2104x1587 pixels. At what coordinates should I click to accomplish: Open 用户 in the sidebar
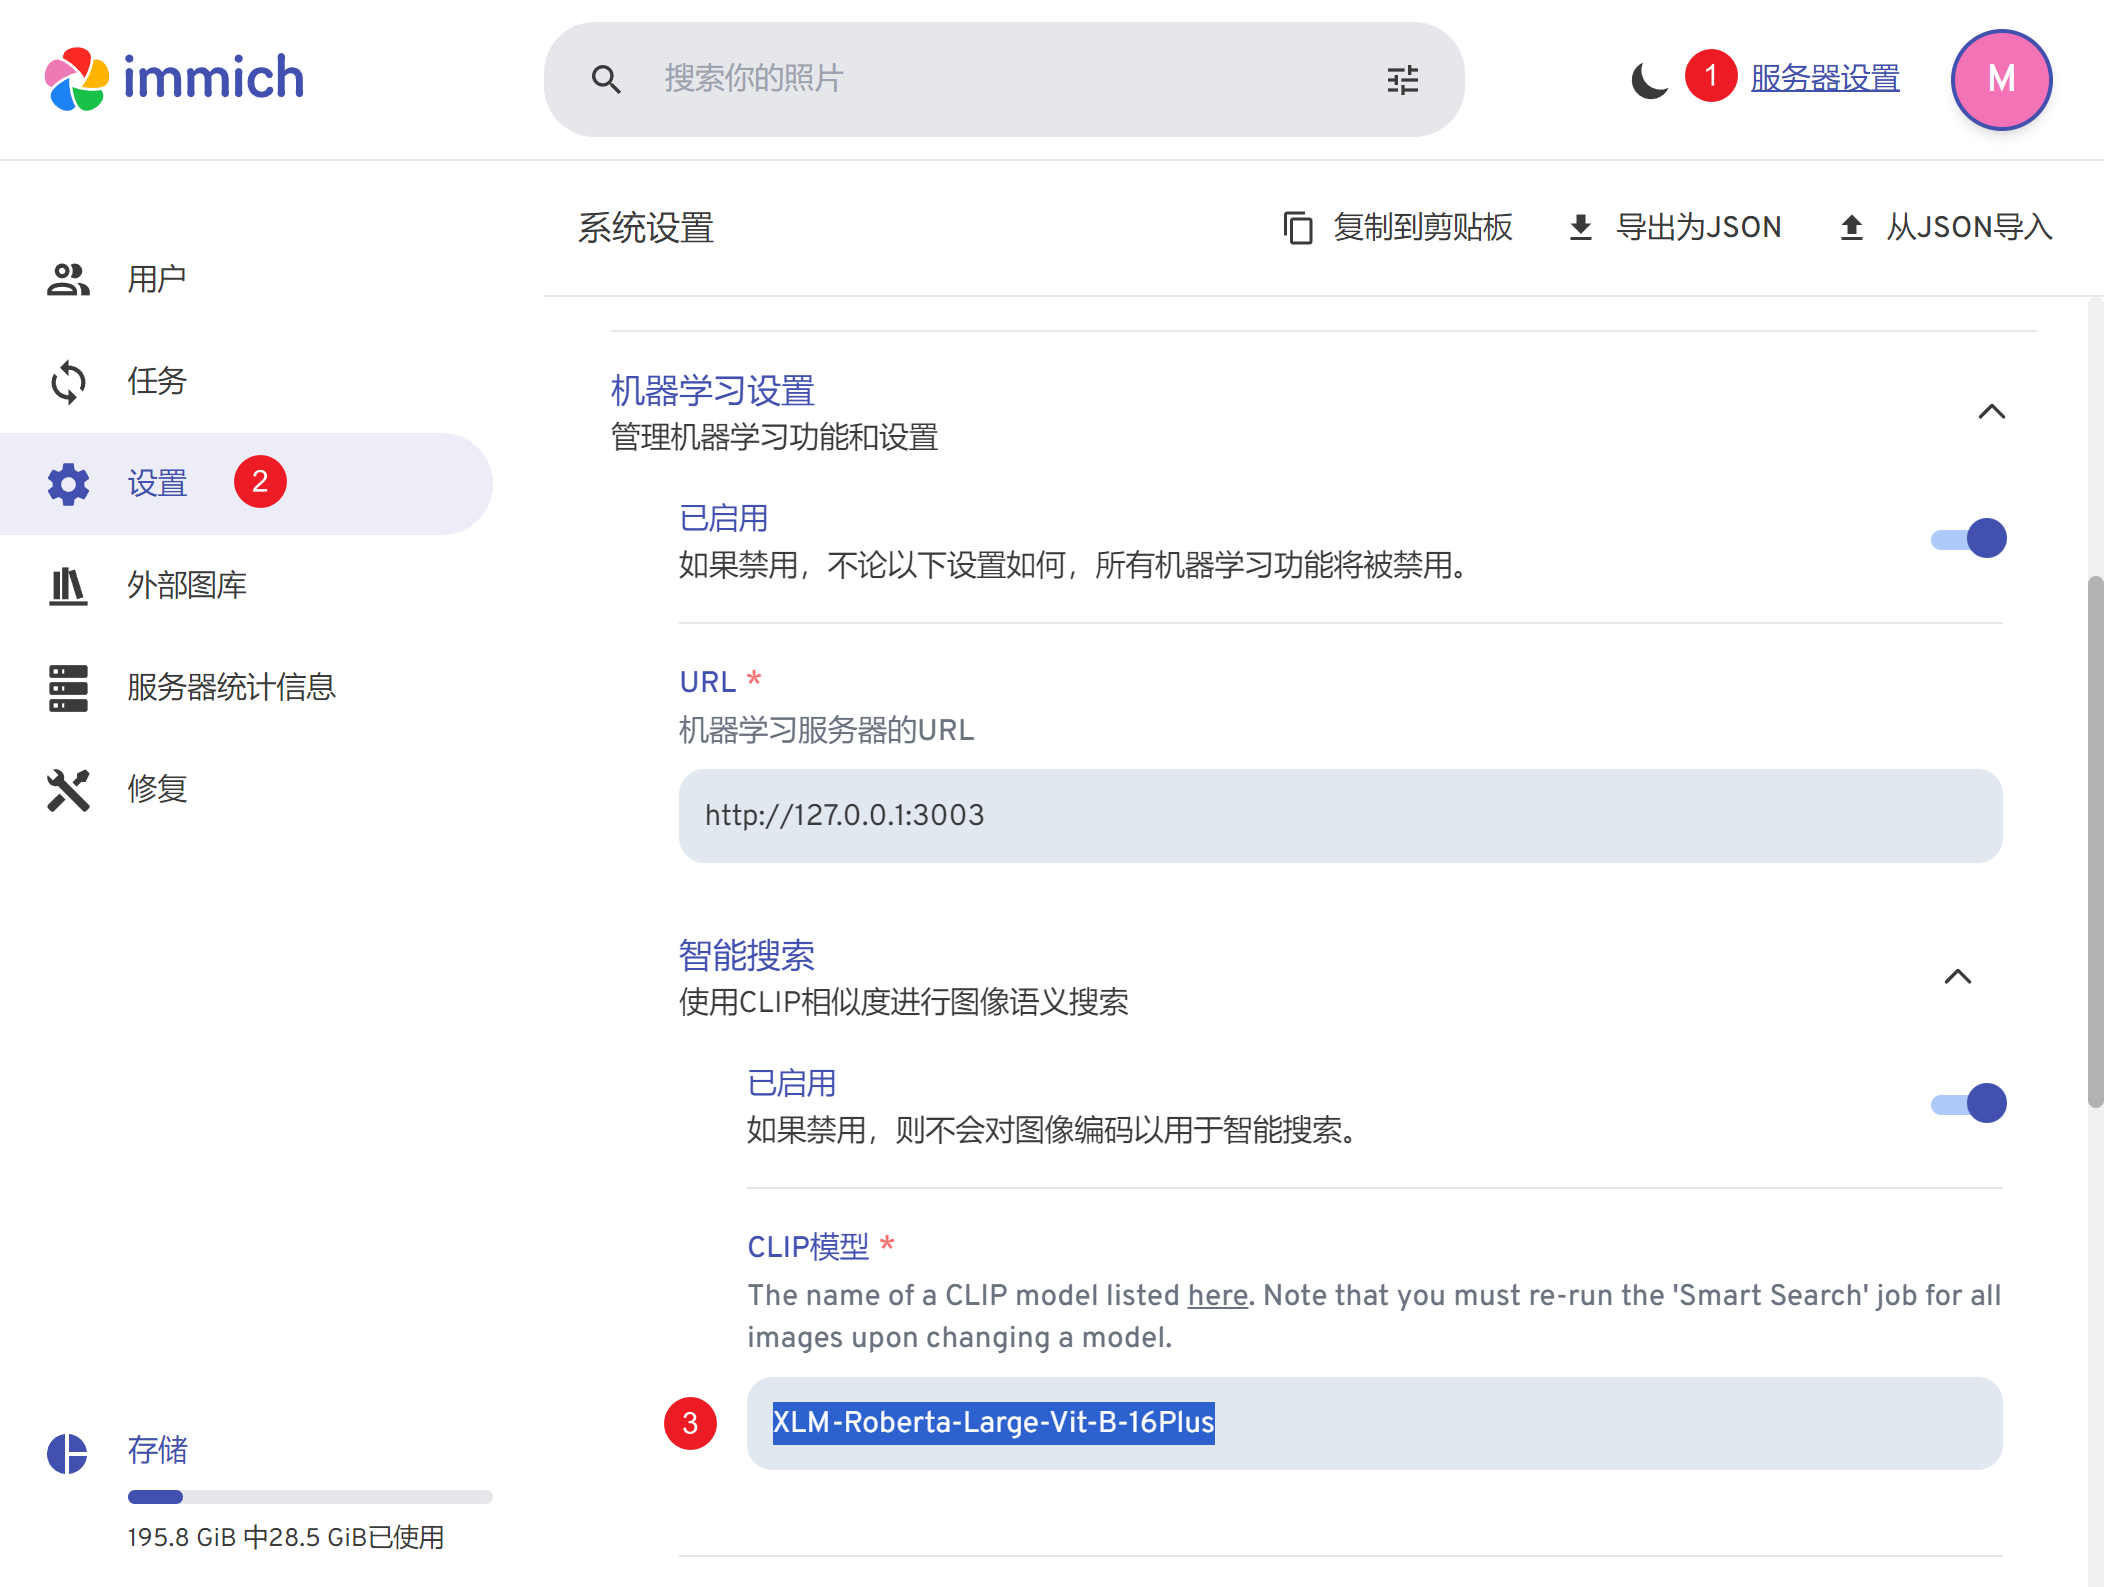246,280
